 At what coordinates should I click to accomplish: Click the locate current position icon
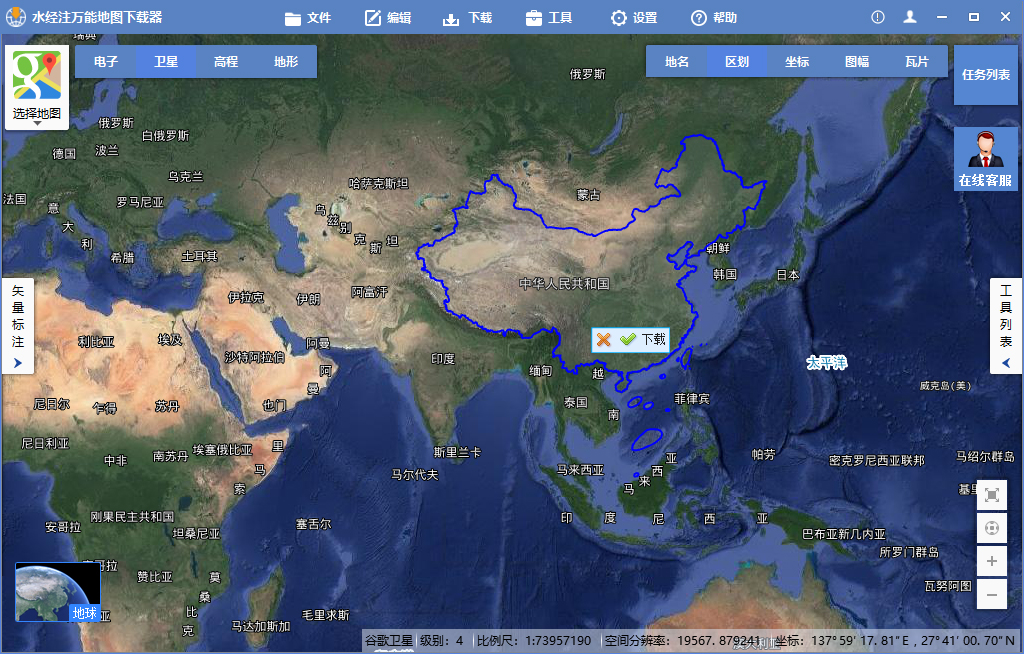click(991, 528)
